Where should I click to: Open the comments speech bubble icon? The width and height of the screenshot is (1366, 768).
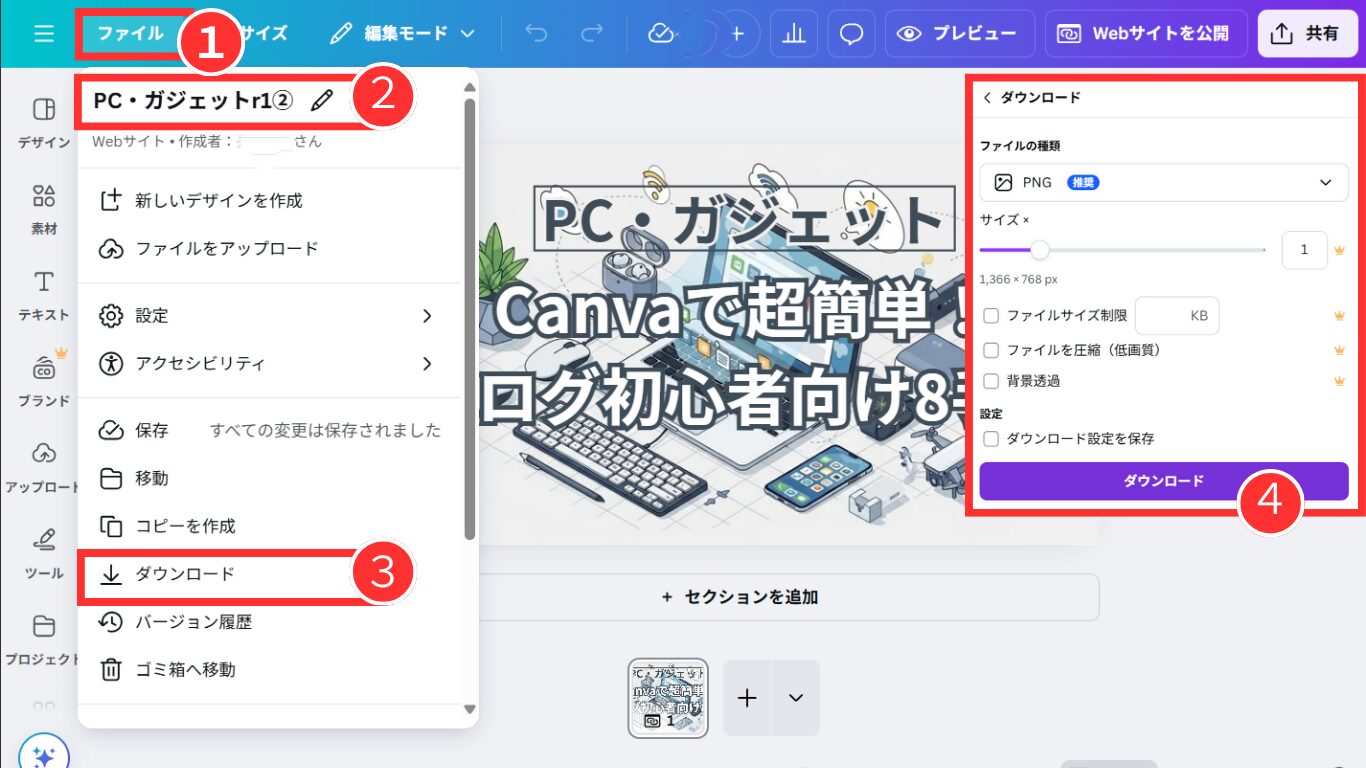tap(852, 33)
